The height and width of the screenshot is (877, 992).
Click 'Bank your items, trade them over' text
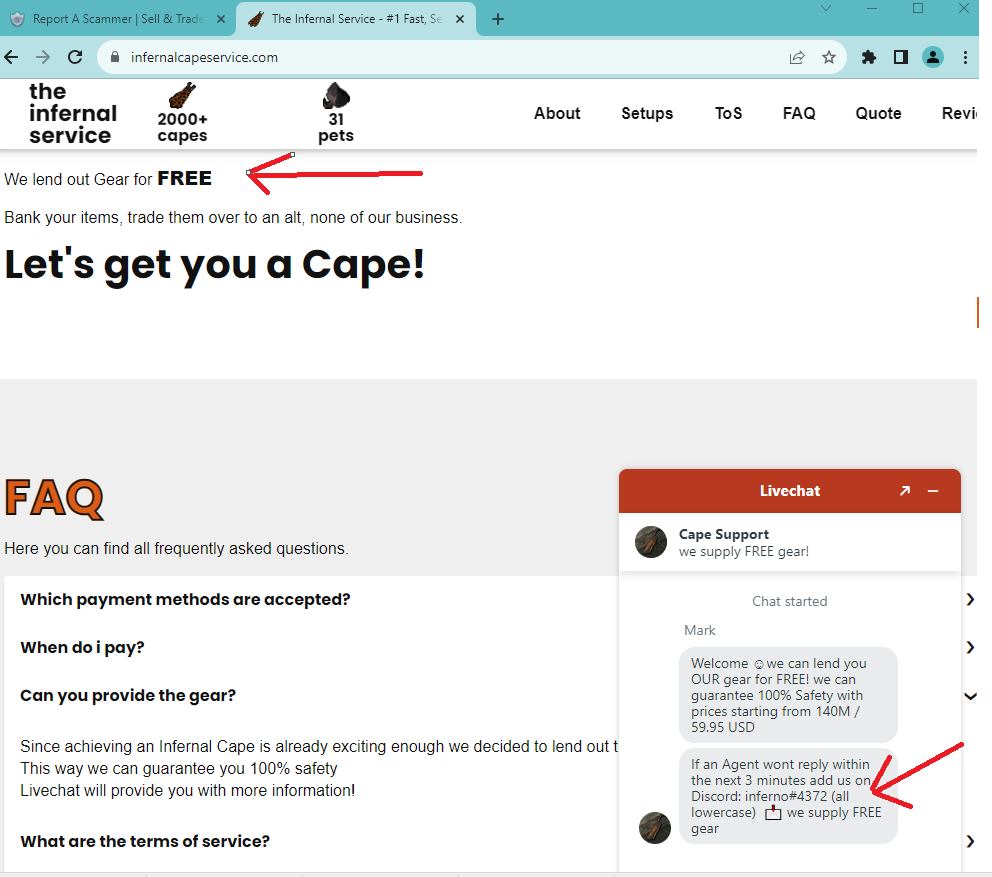click(233, 218)
